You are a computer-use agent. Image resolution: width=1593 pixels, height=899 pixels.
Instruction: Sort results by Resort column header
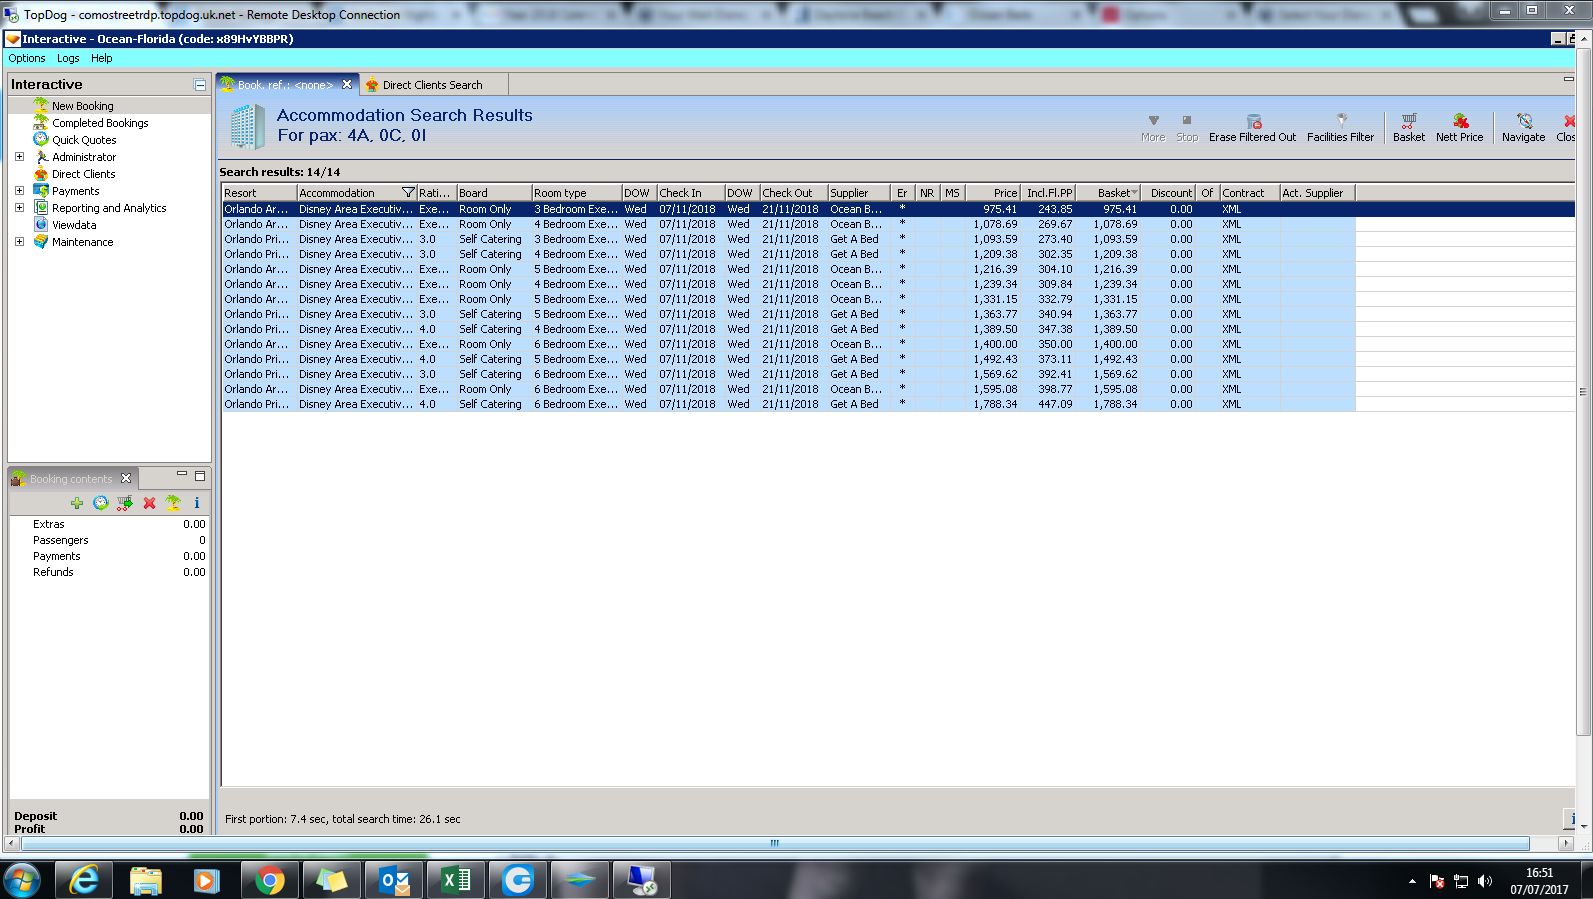click(x=259, y=193)
